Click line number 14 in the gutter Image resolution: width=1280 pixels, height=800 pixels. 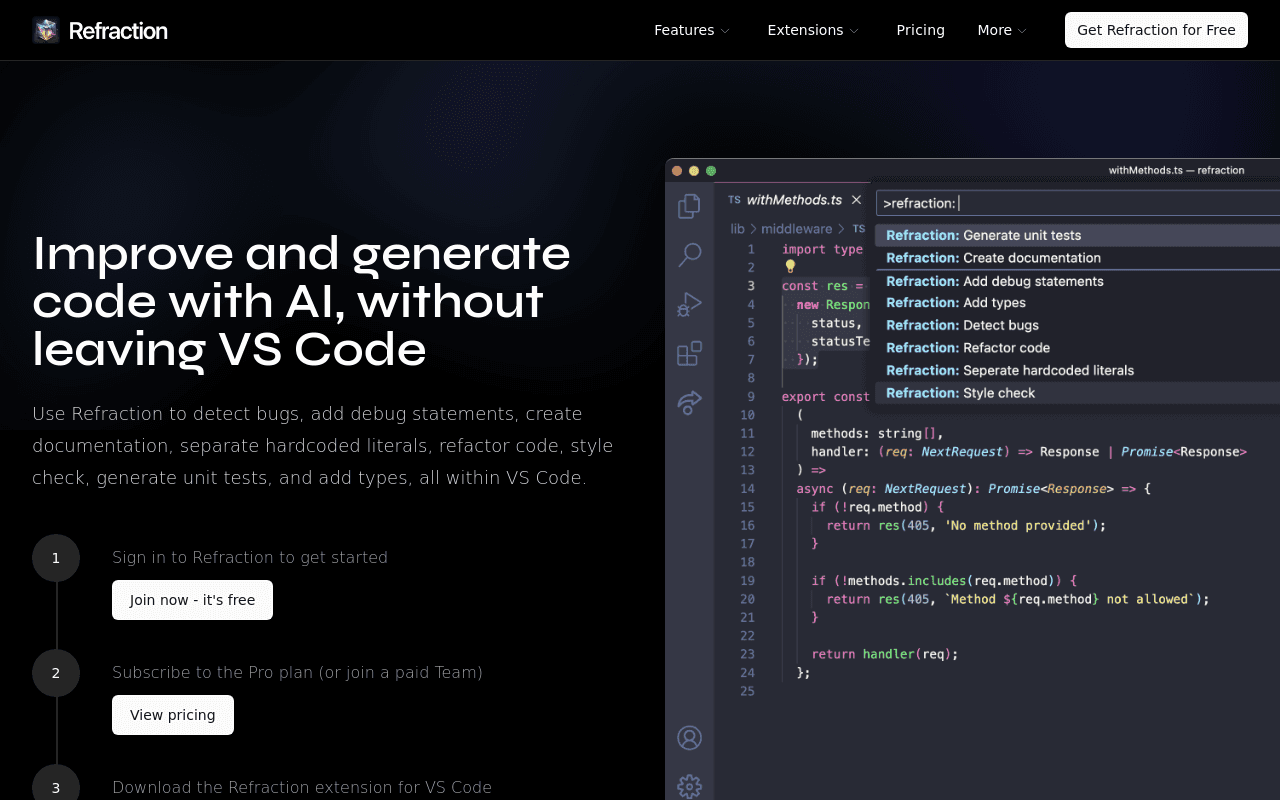[x=747, y=489]
